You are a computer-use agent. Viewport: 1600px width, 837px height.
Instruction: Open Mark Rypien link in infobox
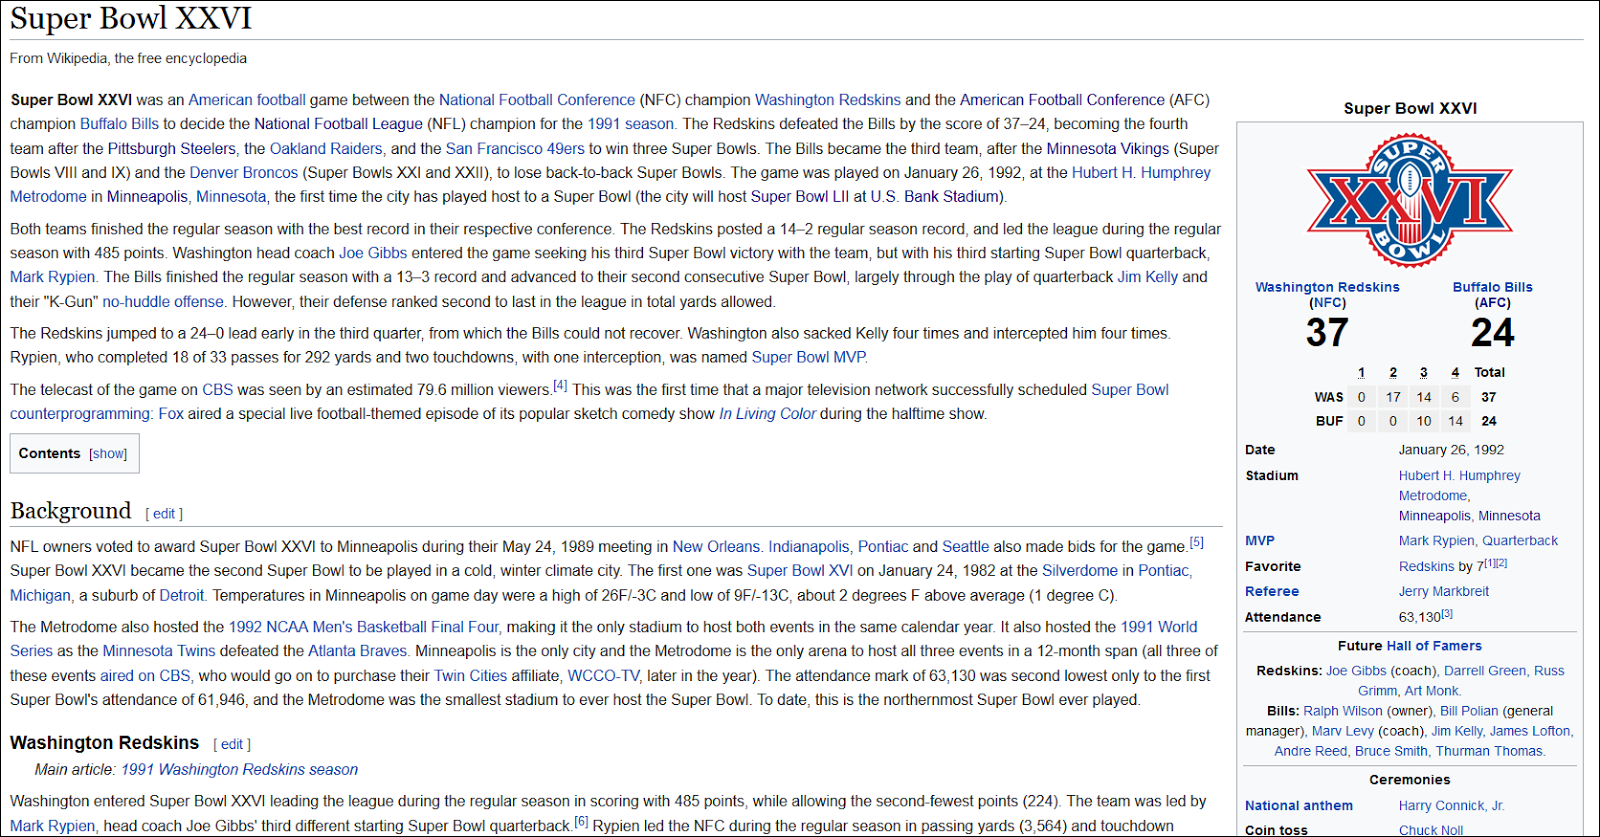(1436, 541)
